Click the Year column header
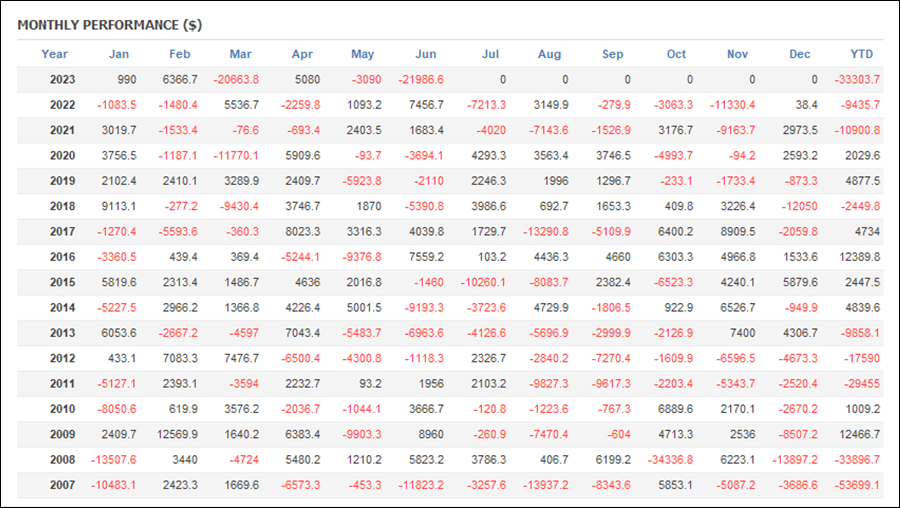This screenshot has height=508, width=900. [x=55, y=54]
